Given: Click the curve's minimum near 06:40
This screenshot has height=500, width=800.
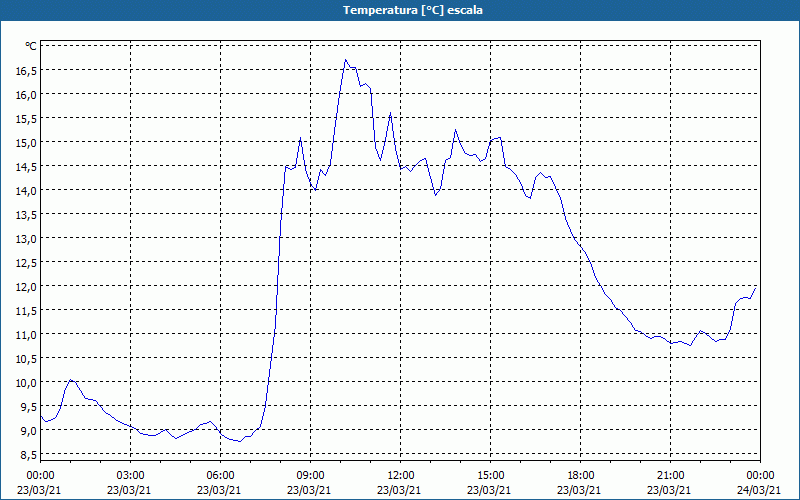Looking at the screenshot, I should tap(240, 441).
